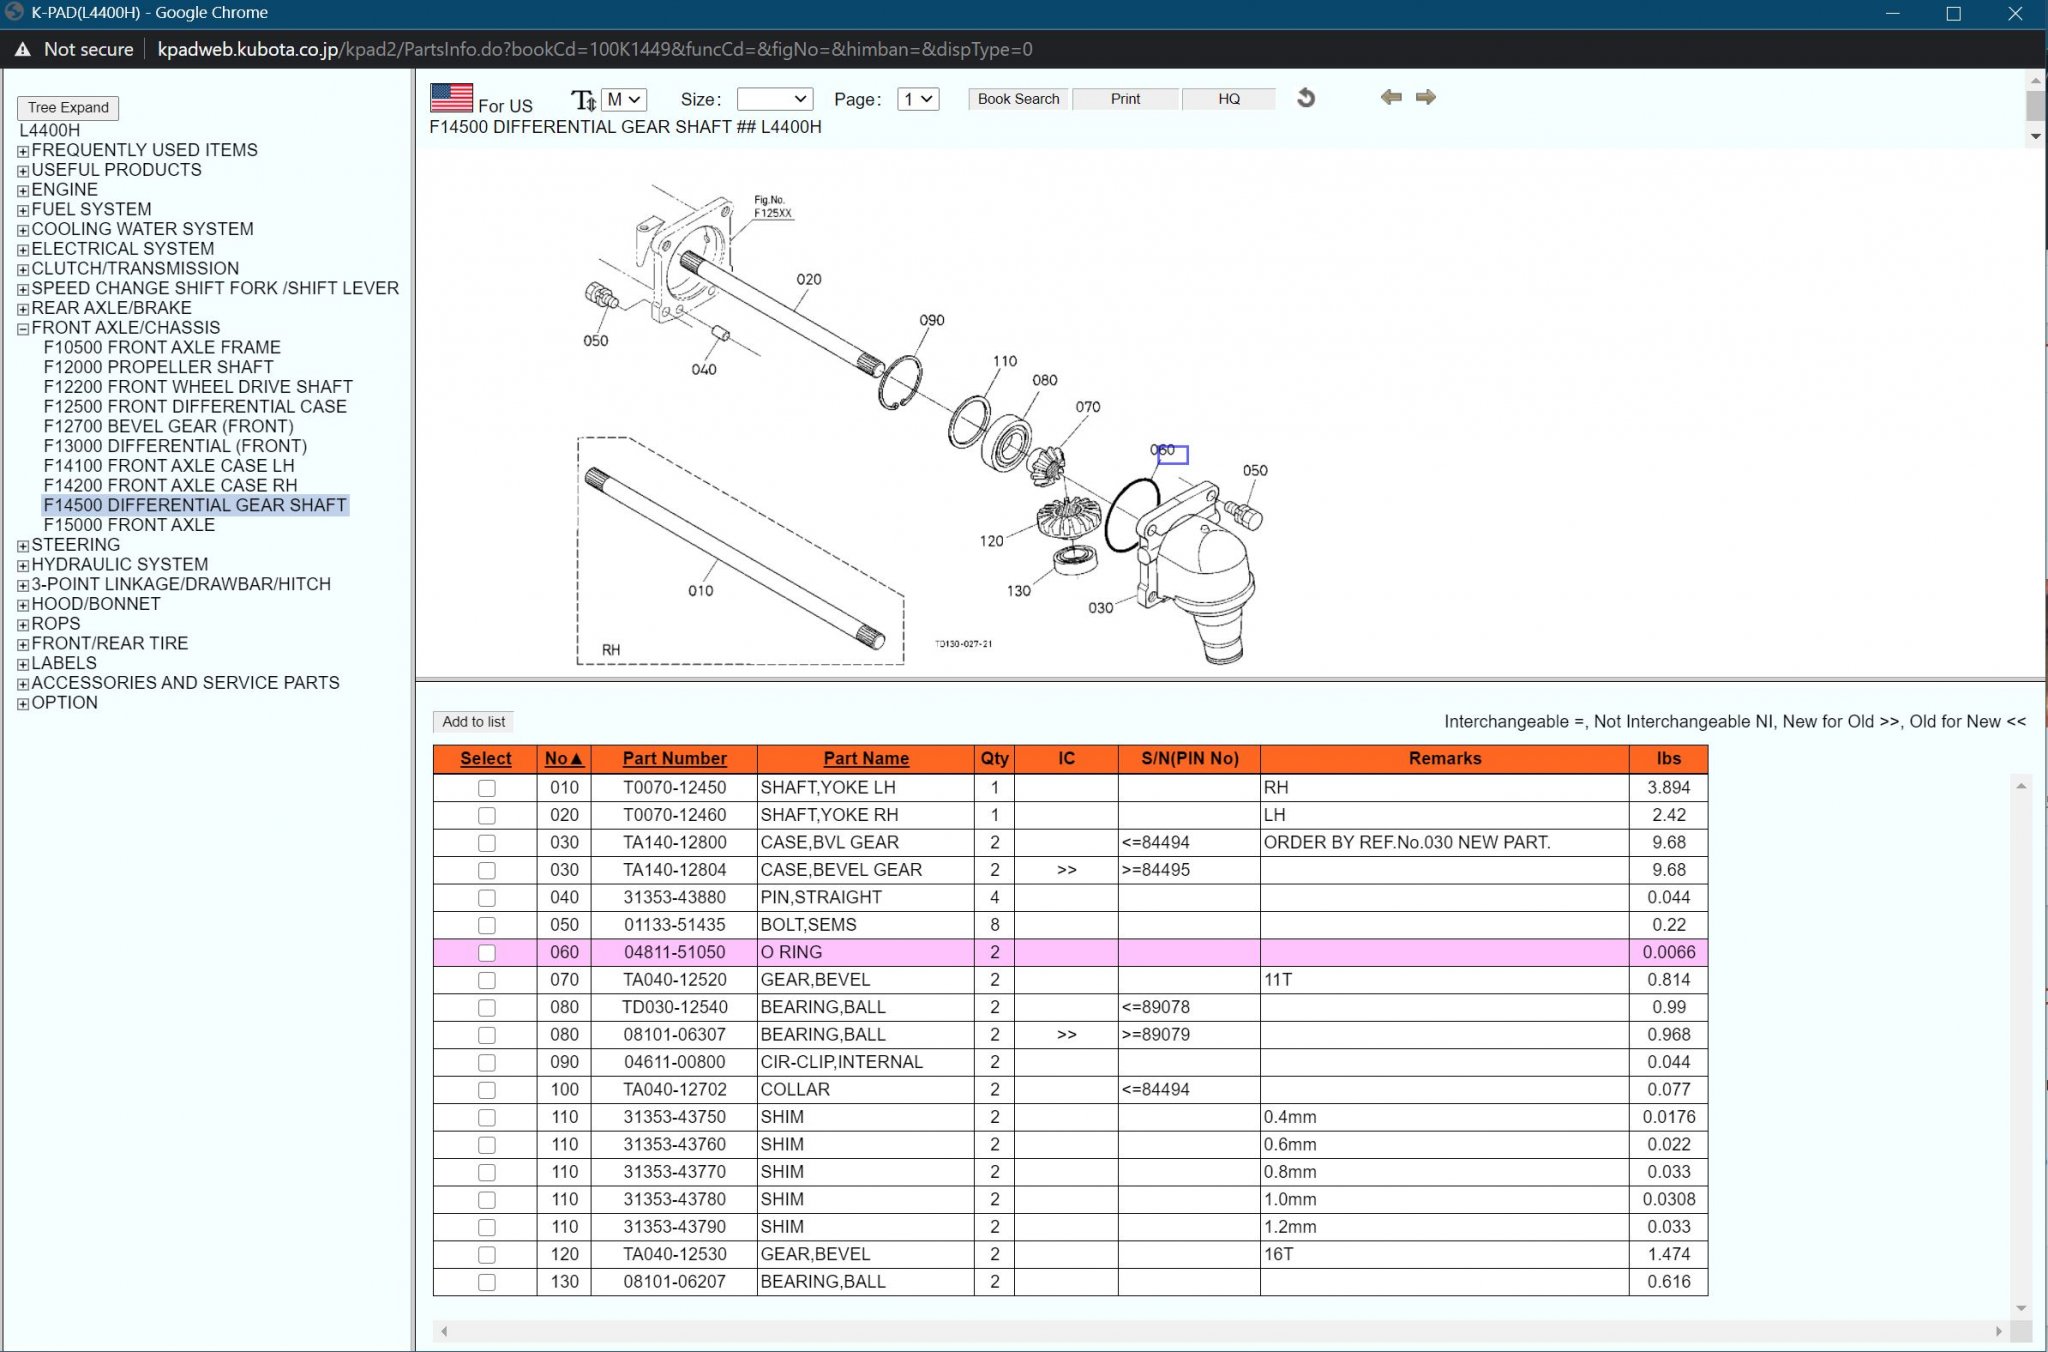Expand ROPS tree node

[x=23, y=625]
